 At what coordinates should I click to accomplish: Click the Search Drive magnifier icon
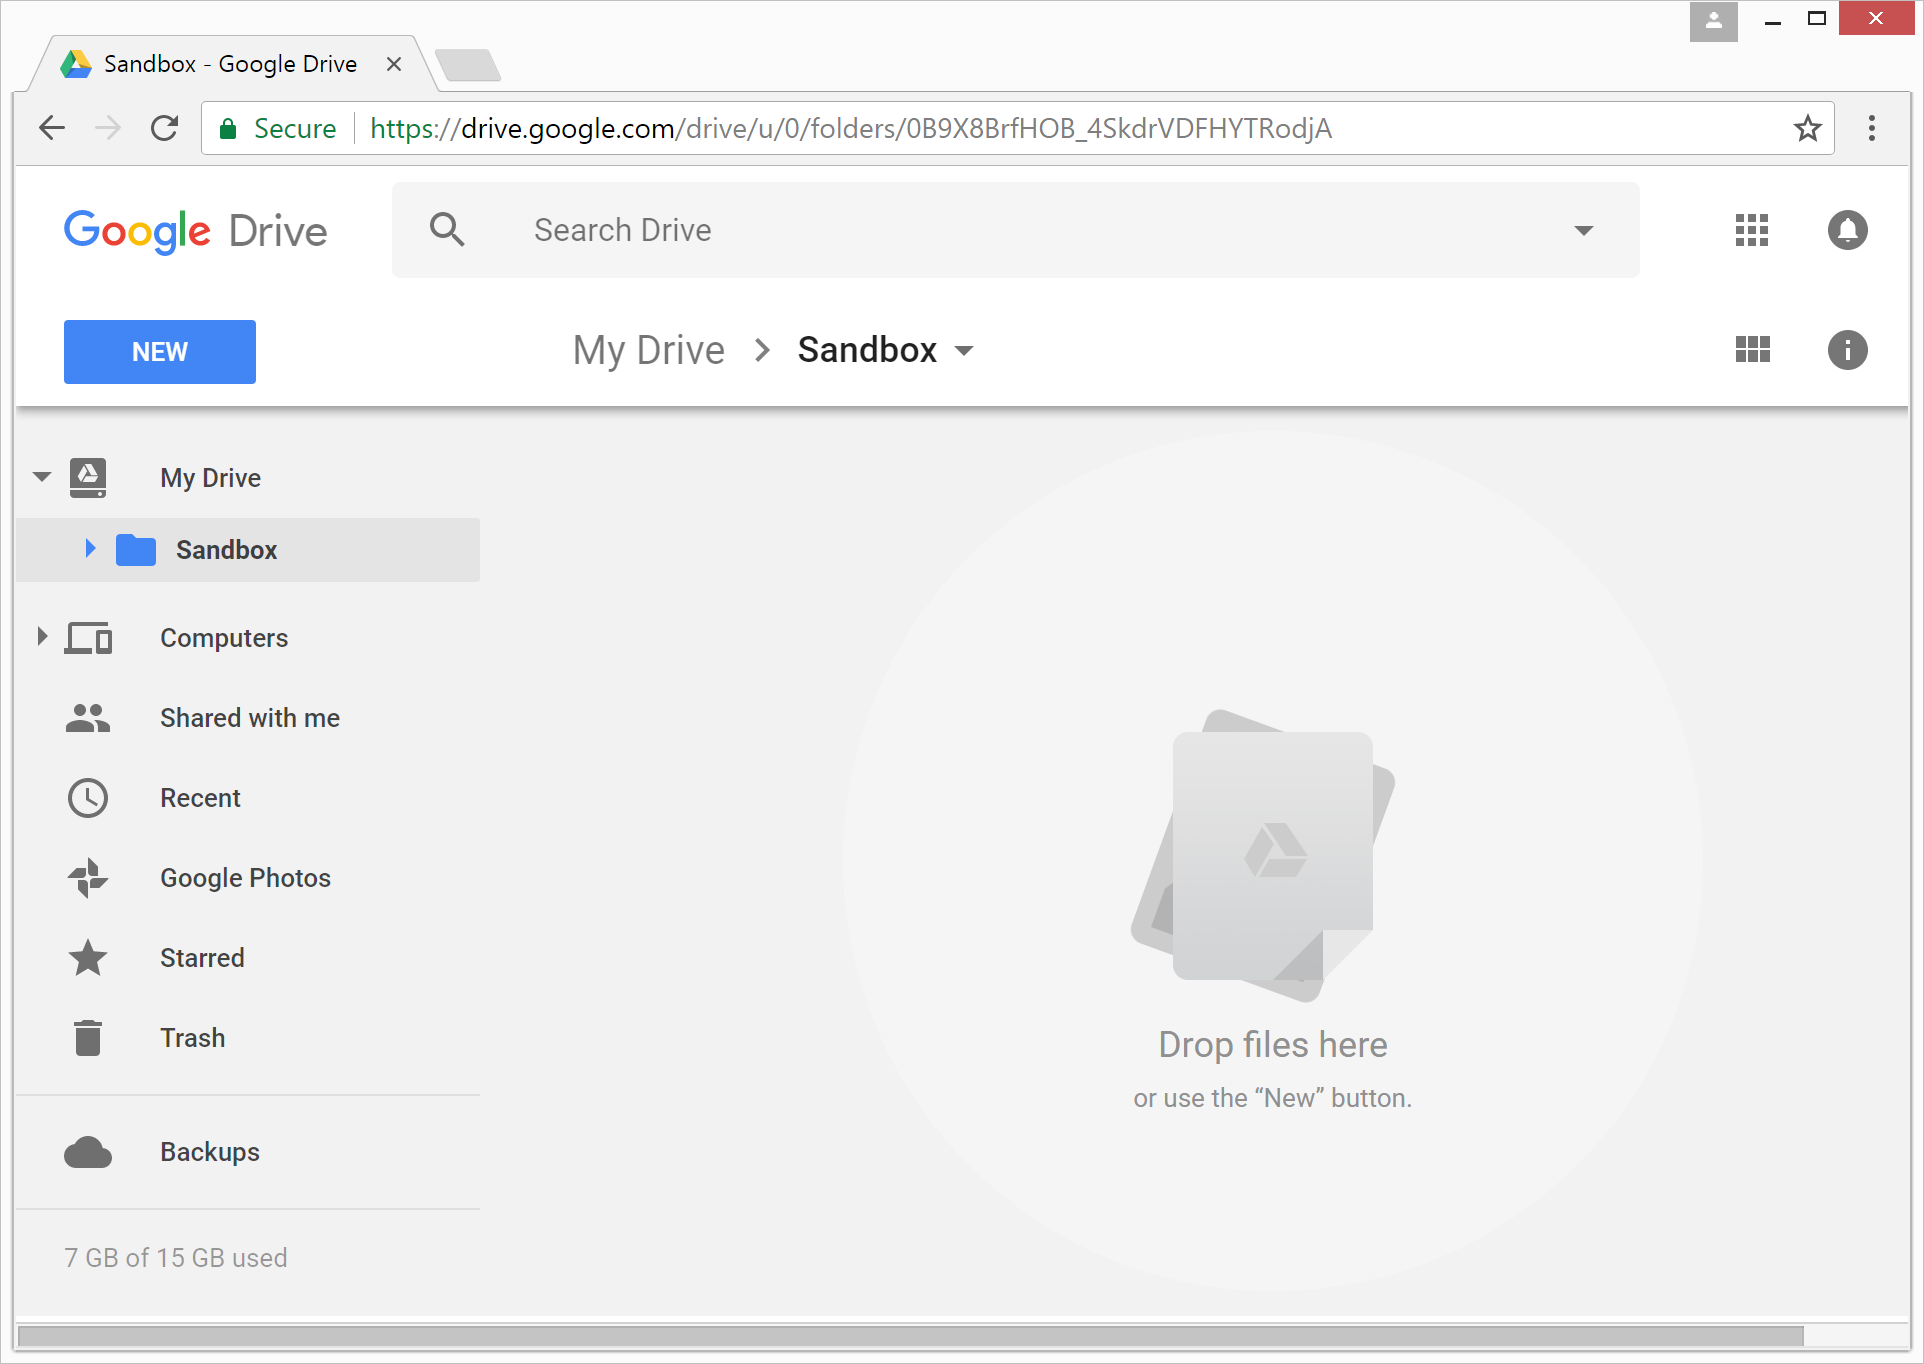[446, 229]
